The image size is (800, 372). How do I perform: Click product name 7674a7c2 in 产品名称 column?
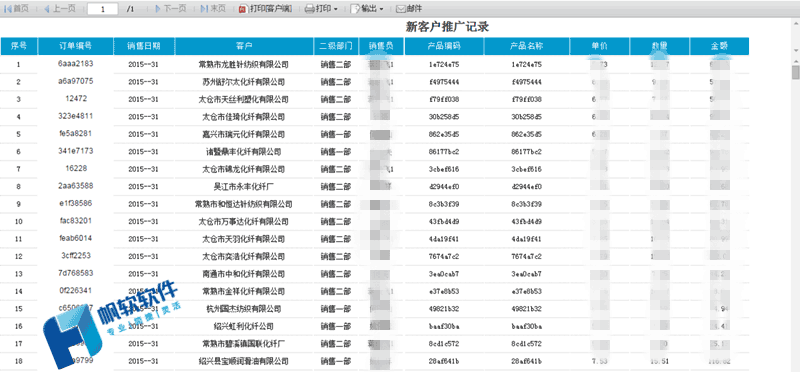pos(527,257)
